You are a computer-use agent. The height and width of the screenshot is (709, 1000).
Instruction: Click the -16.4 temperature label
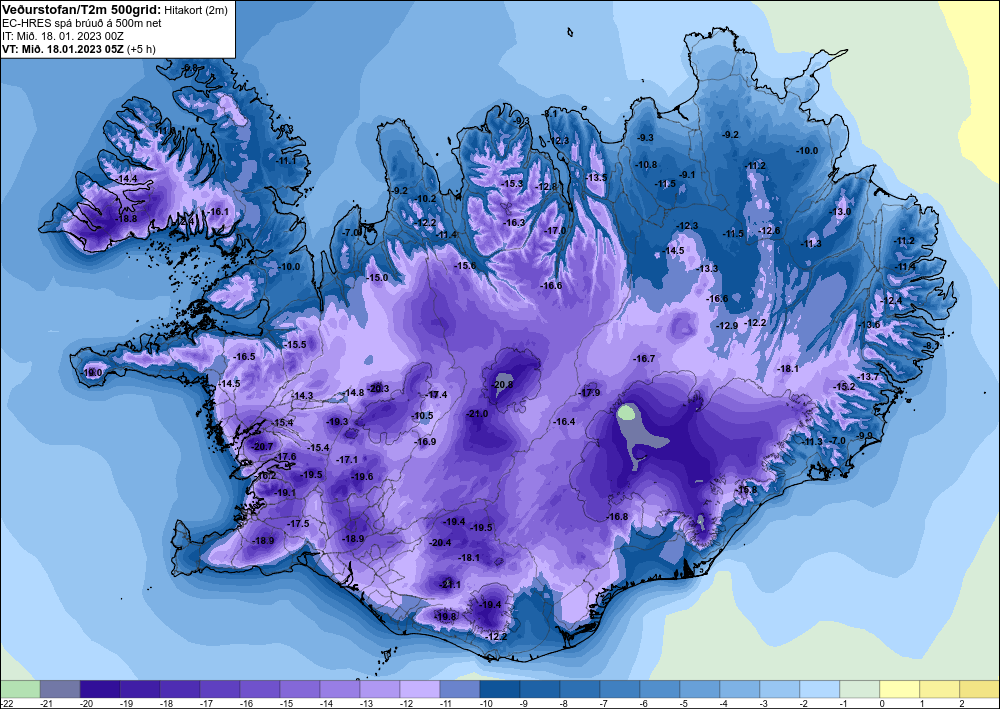coord(564,422)
